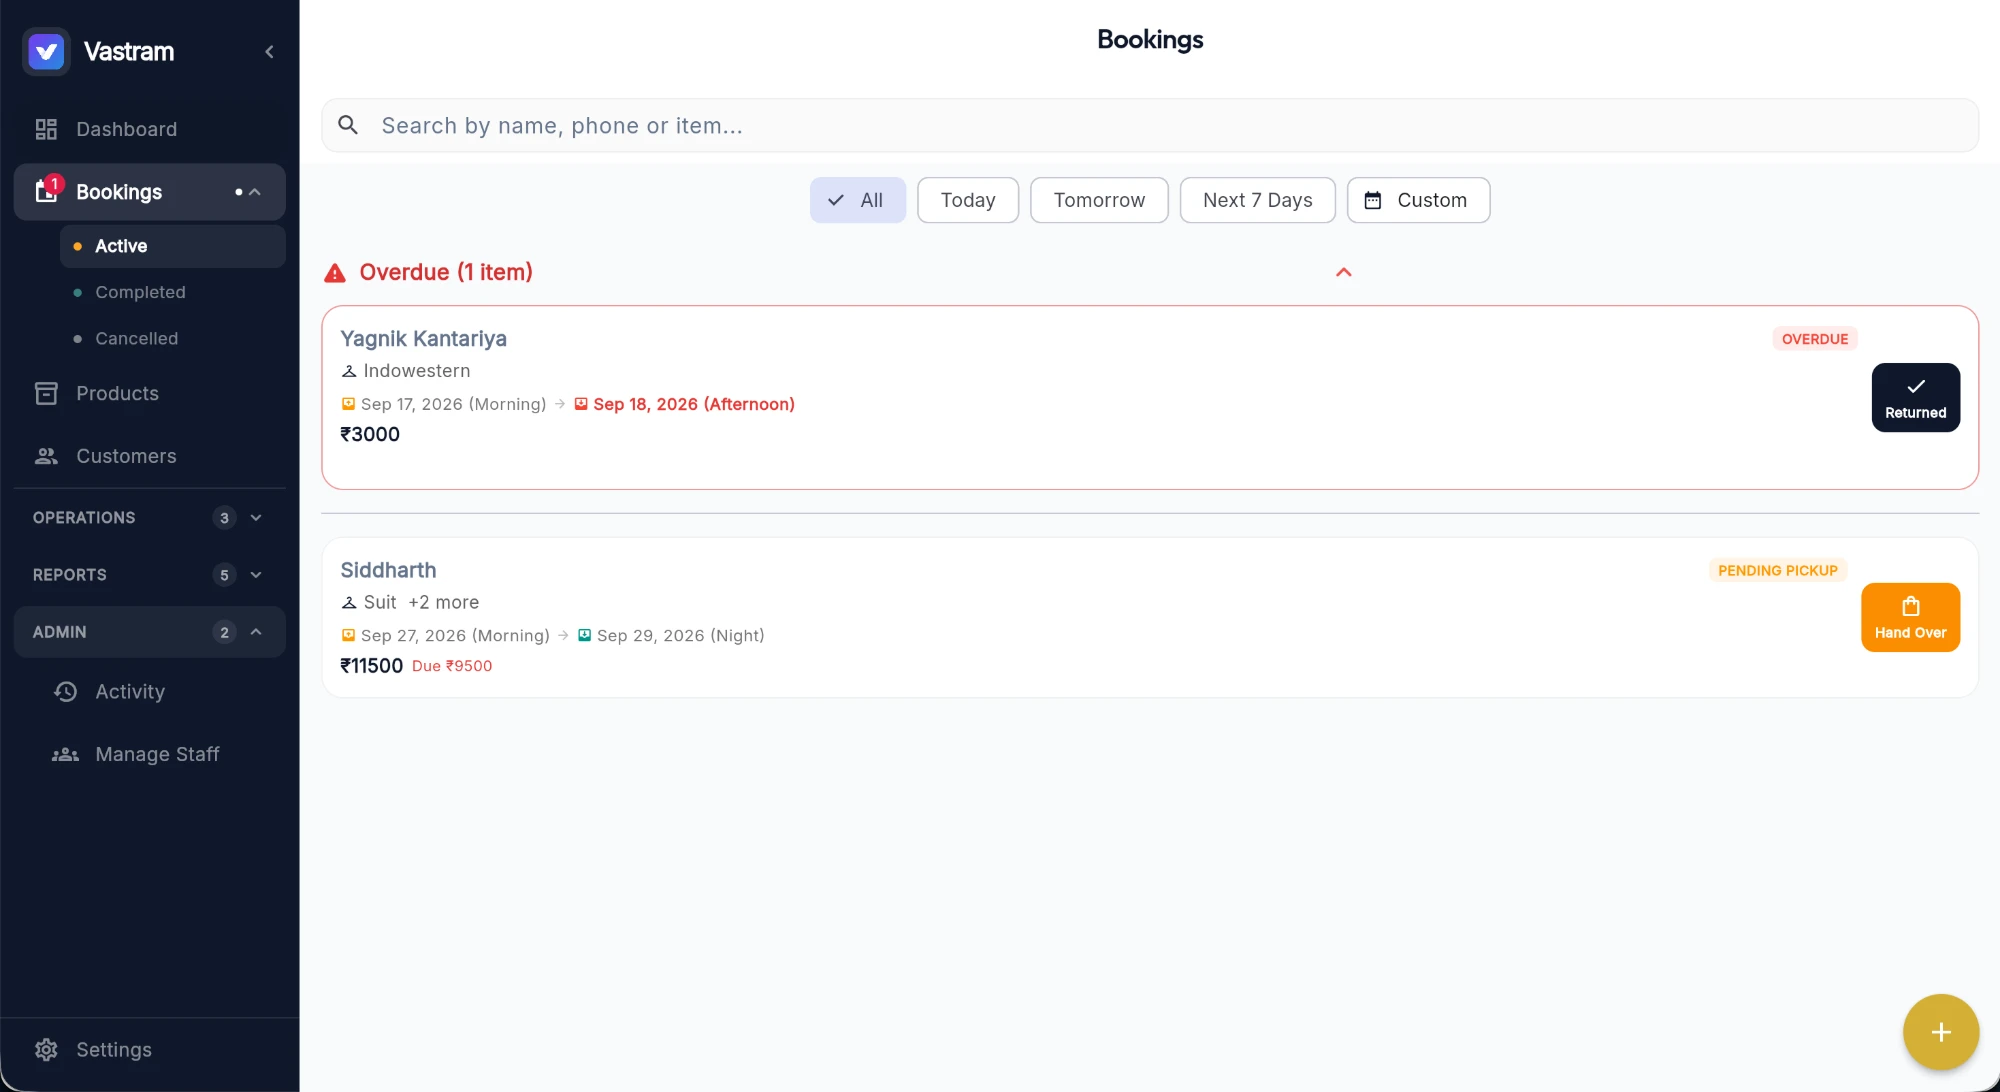Select the Active bookings submenu item
This screenshot has height=1092, width=2000.
pyautogui.click(x=173, y=246)
